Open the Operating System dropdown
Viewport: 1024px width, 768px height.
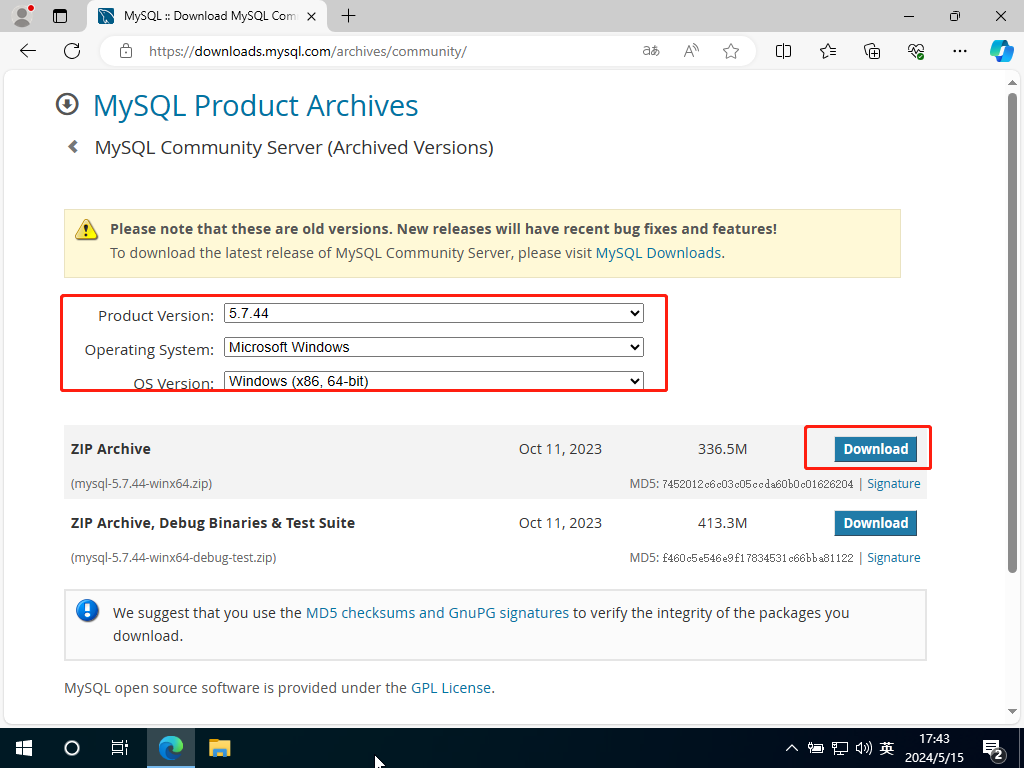click(x=433, y=348)
